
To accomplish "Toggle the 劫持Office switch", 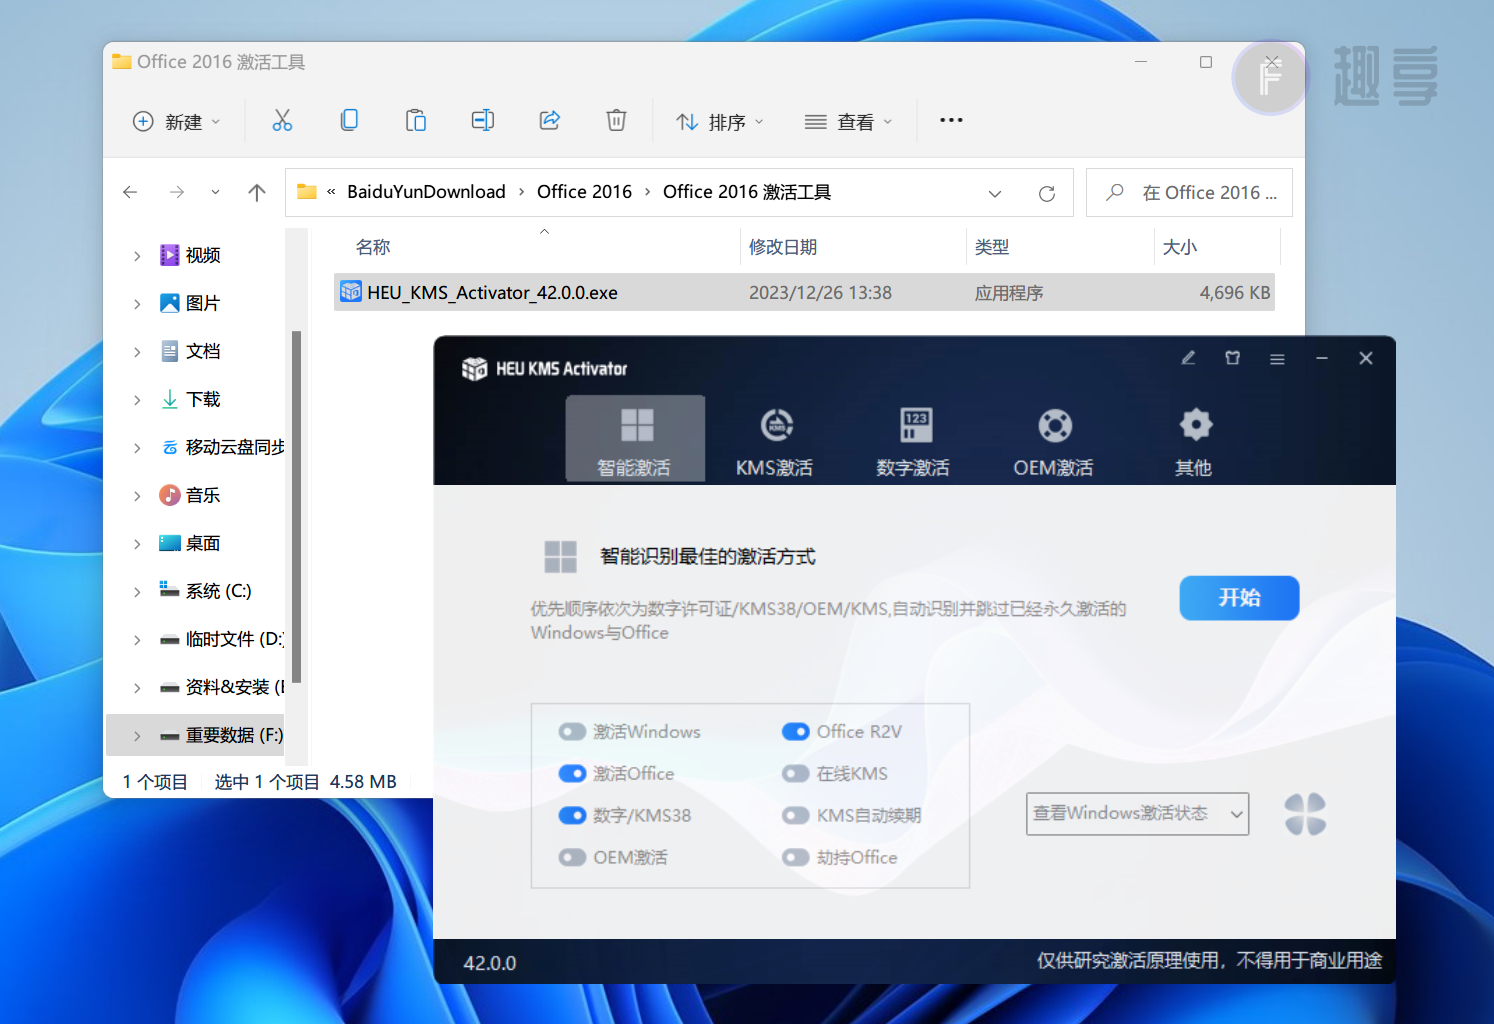I will [x=796, y=858].
